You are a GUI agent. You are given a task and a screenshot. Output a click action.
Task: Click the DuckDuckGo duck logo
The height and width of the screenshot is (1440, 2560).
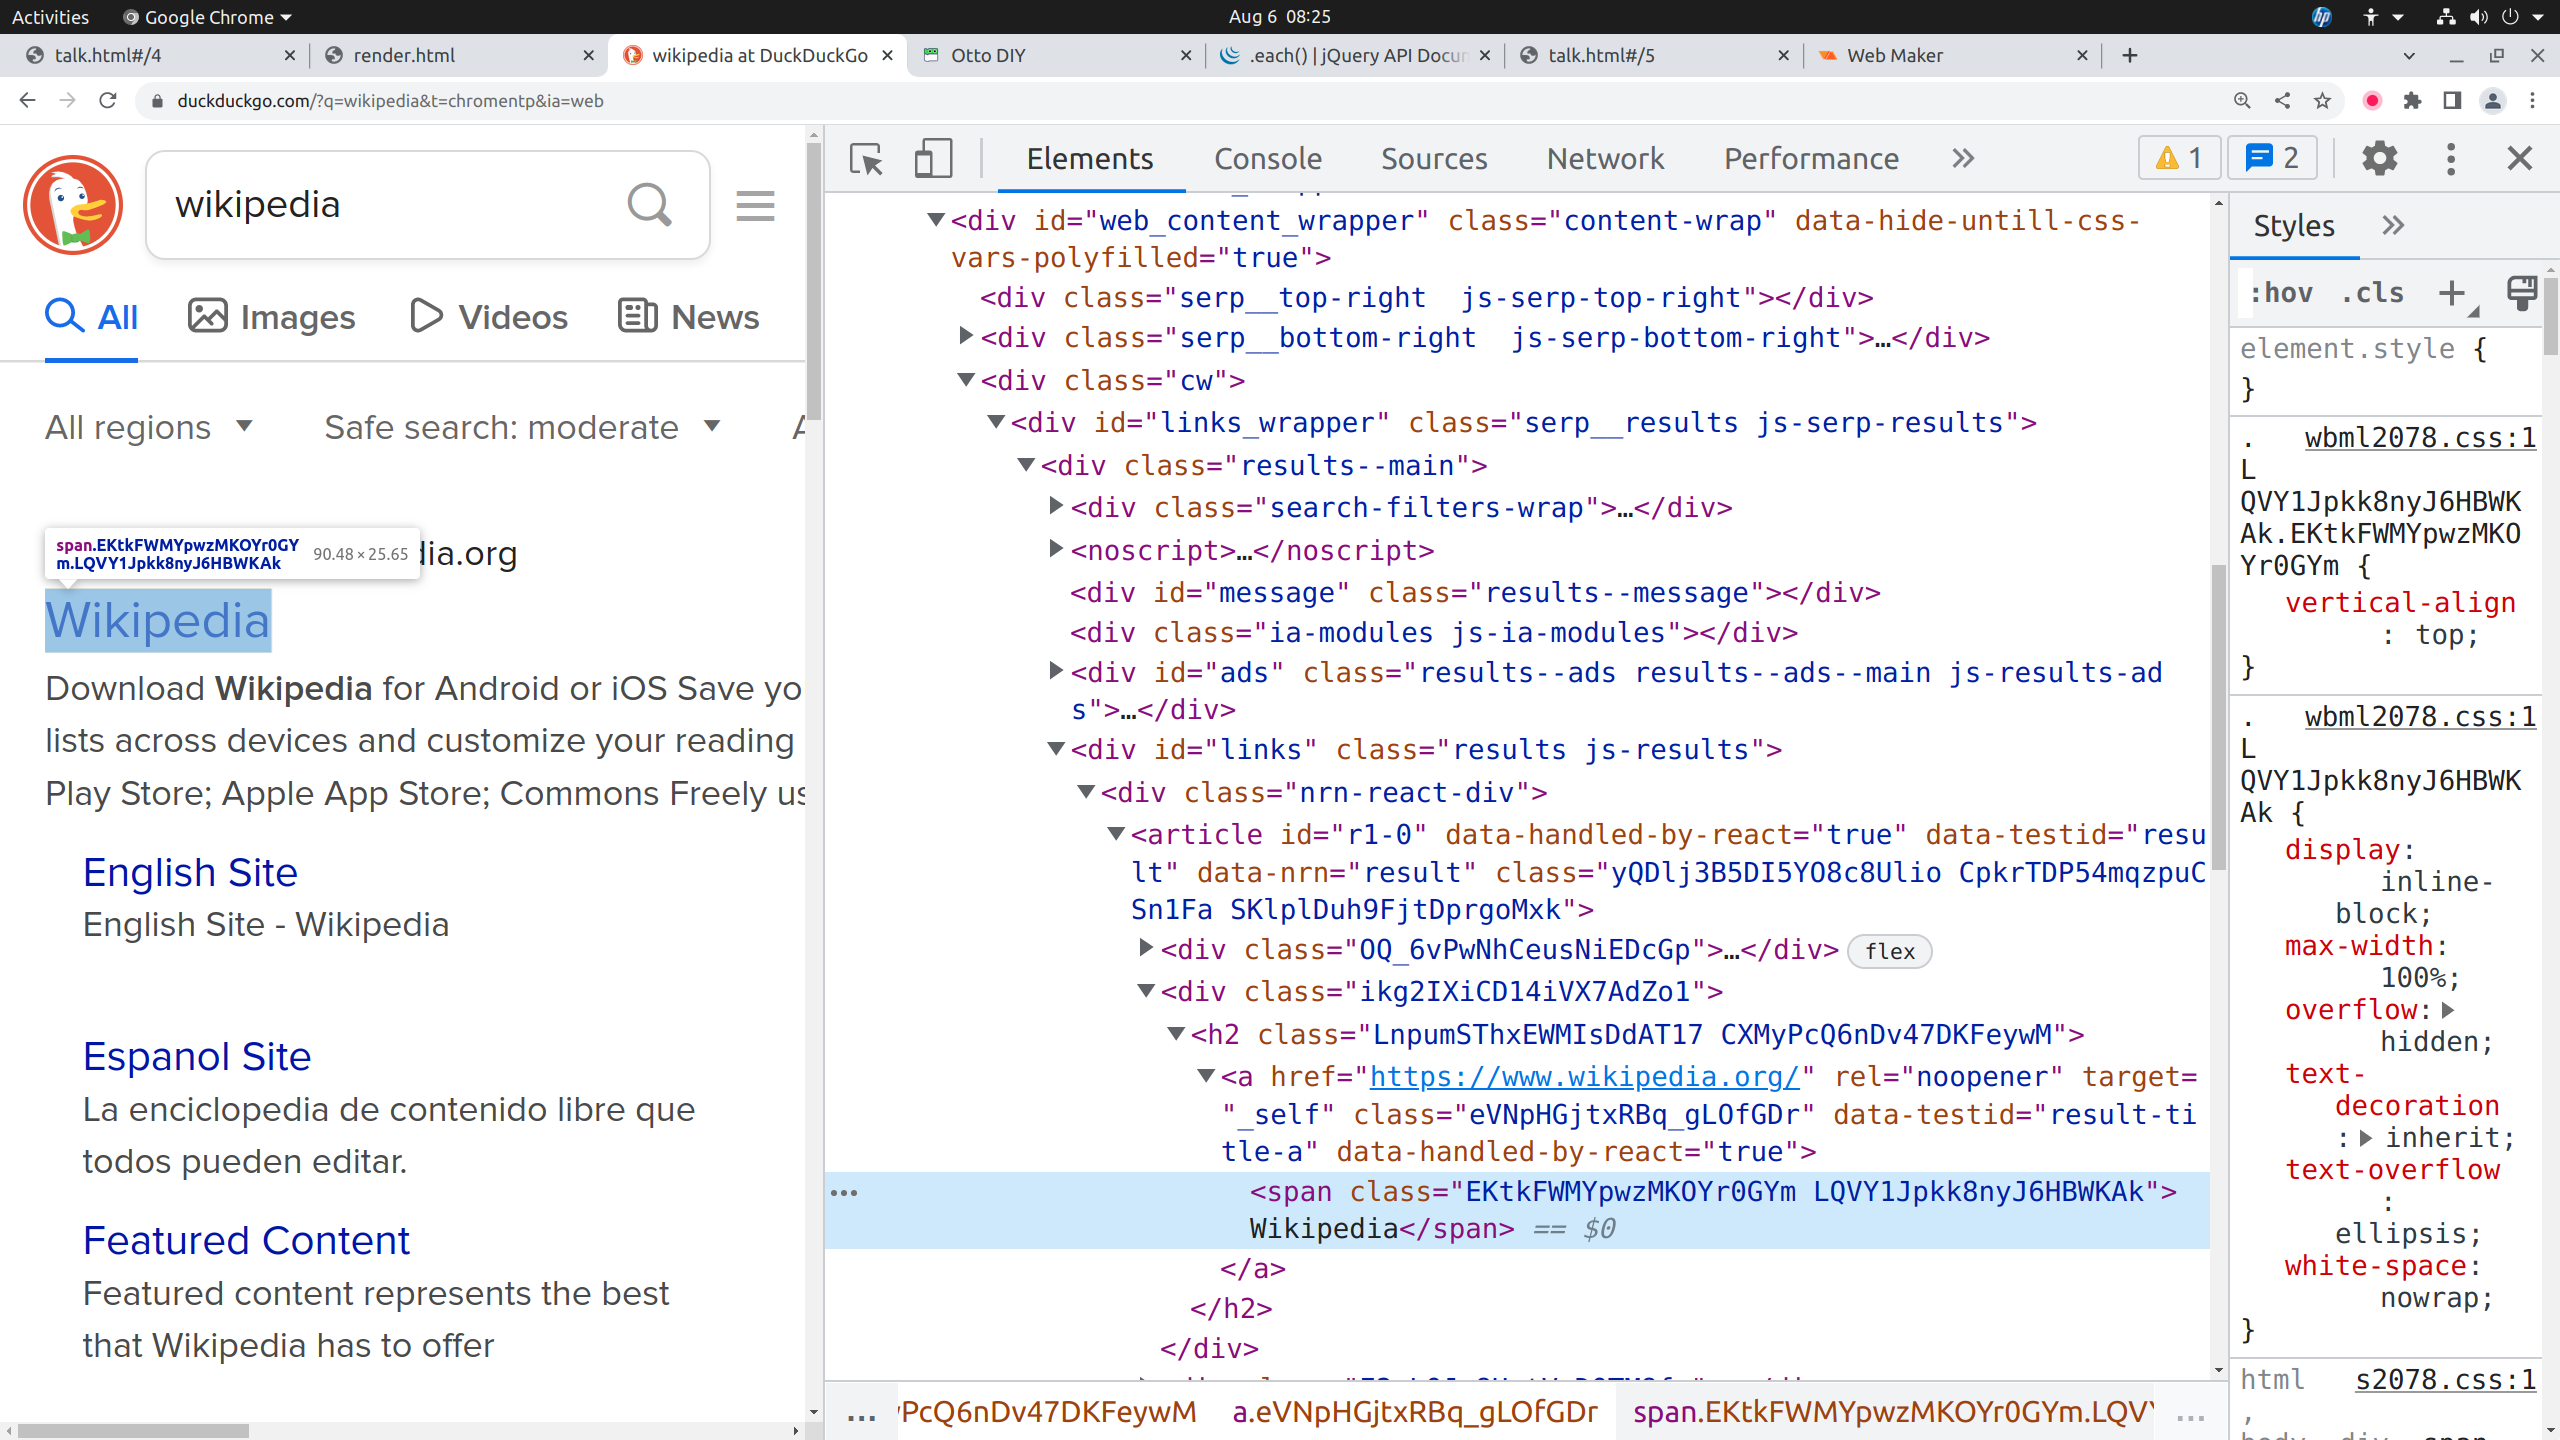click(x=73, y=205)
